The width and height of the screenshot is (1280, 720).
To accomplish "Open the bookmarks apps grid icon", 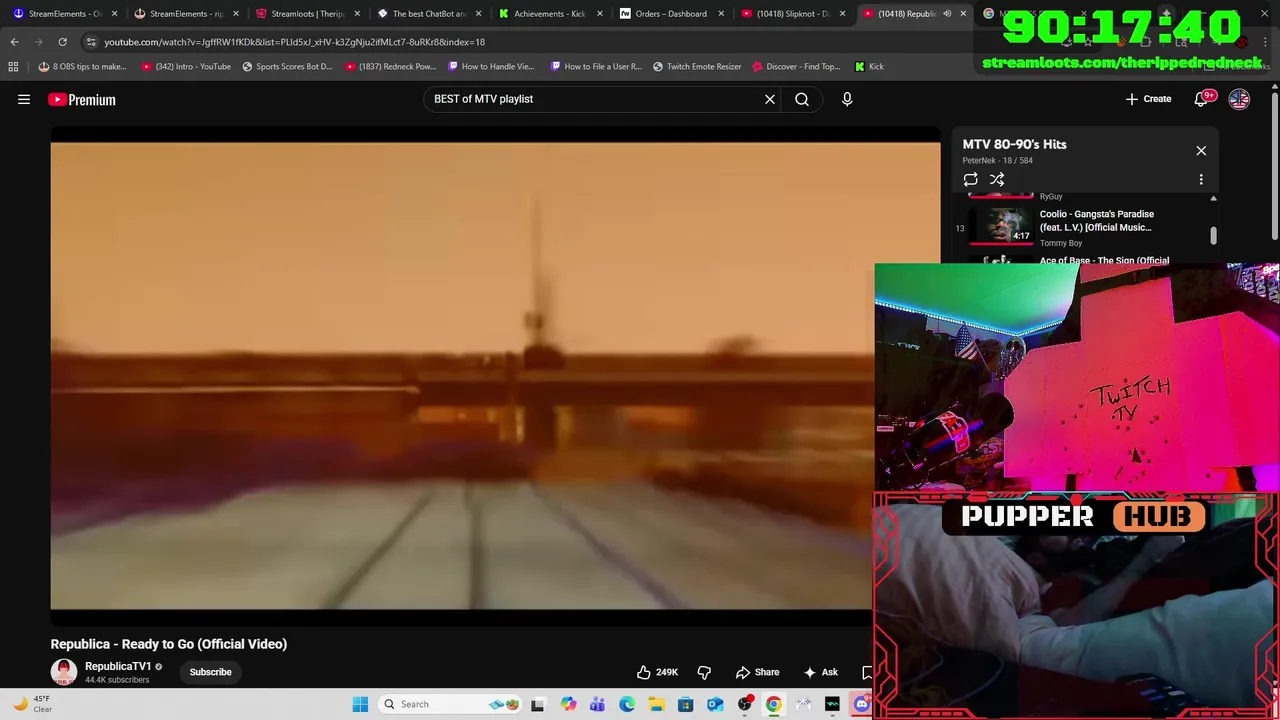I will pos(13,66).
